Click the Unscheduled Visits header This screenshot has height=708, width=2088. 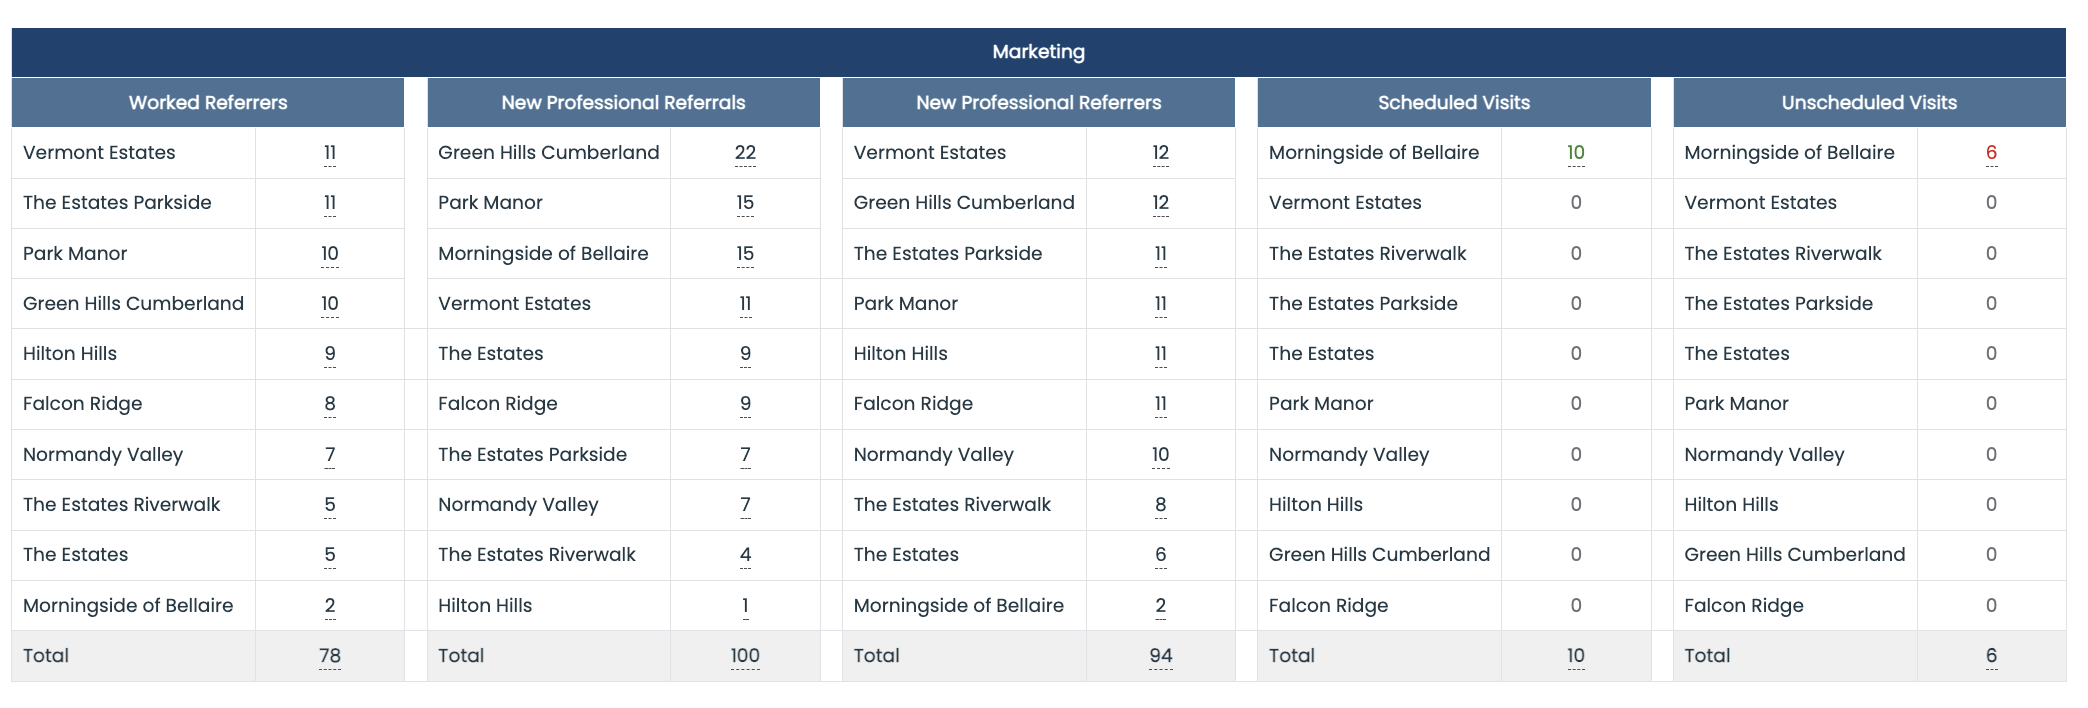tap(1869, 103)
